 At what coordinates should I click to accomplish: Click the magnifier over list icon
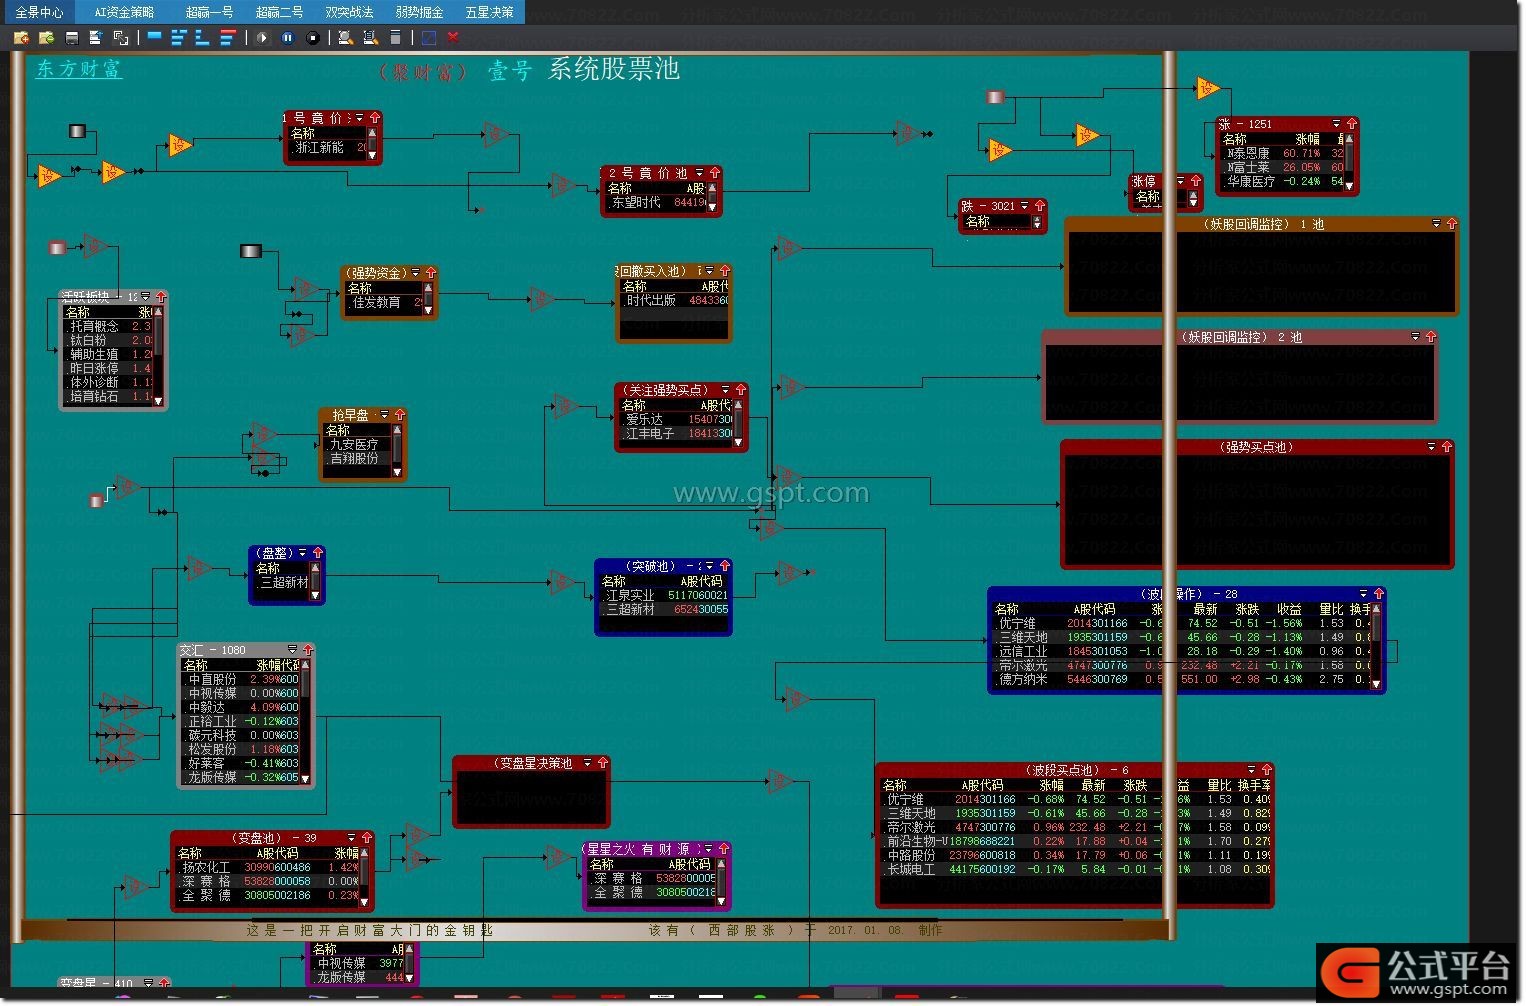pos(370,38)
